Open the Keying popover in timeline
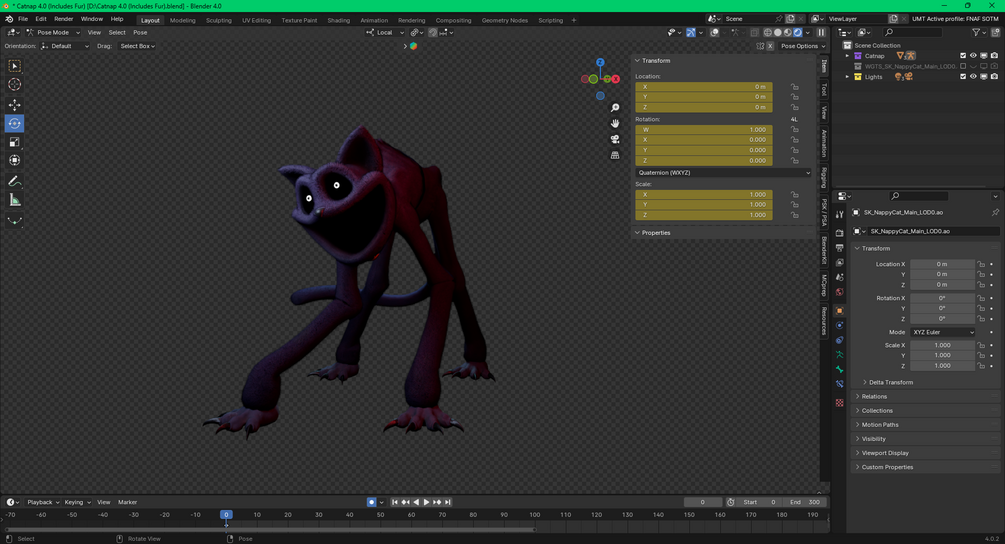 click(x=76, y=502)
